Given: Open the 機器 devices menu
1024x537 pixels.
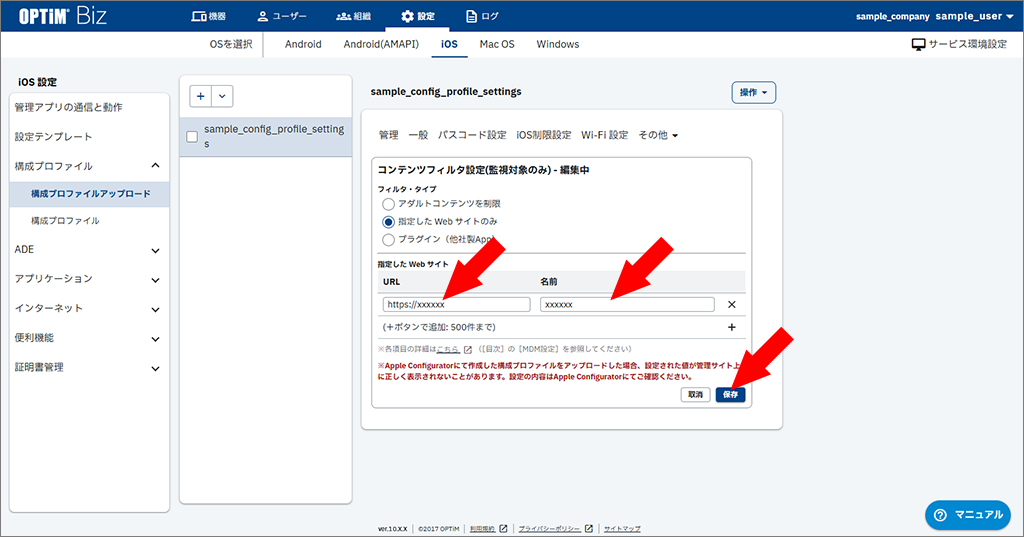Looking at the screenshot, I should (x=208, y=16).
